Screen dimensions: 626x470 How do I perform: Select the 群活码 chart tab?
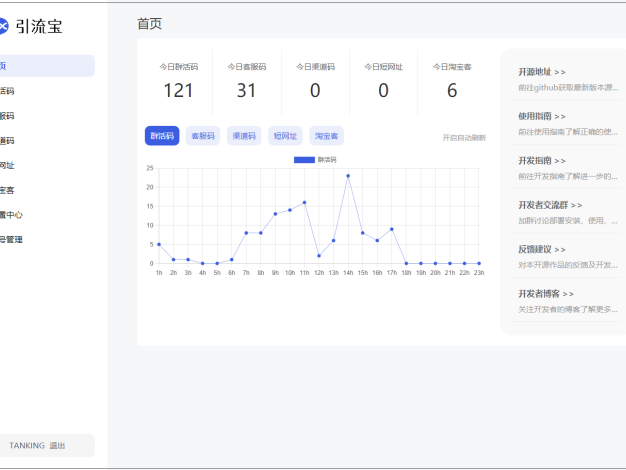(x=162, y=136)
